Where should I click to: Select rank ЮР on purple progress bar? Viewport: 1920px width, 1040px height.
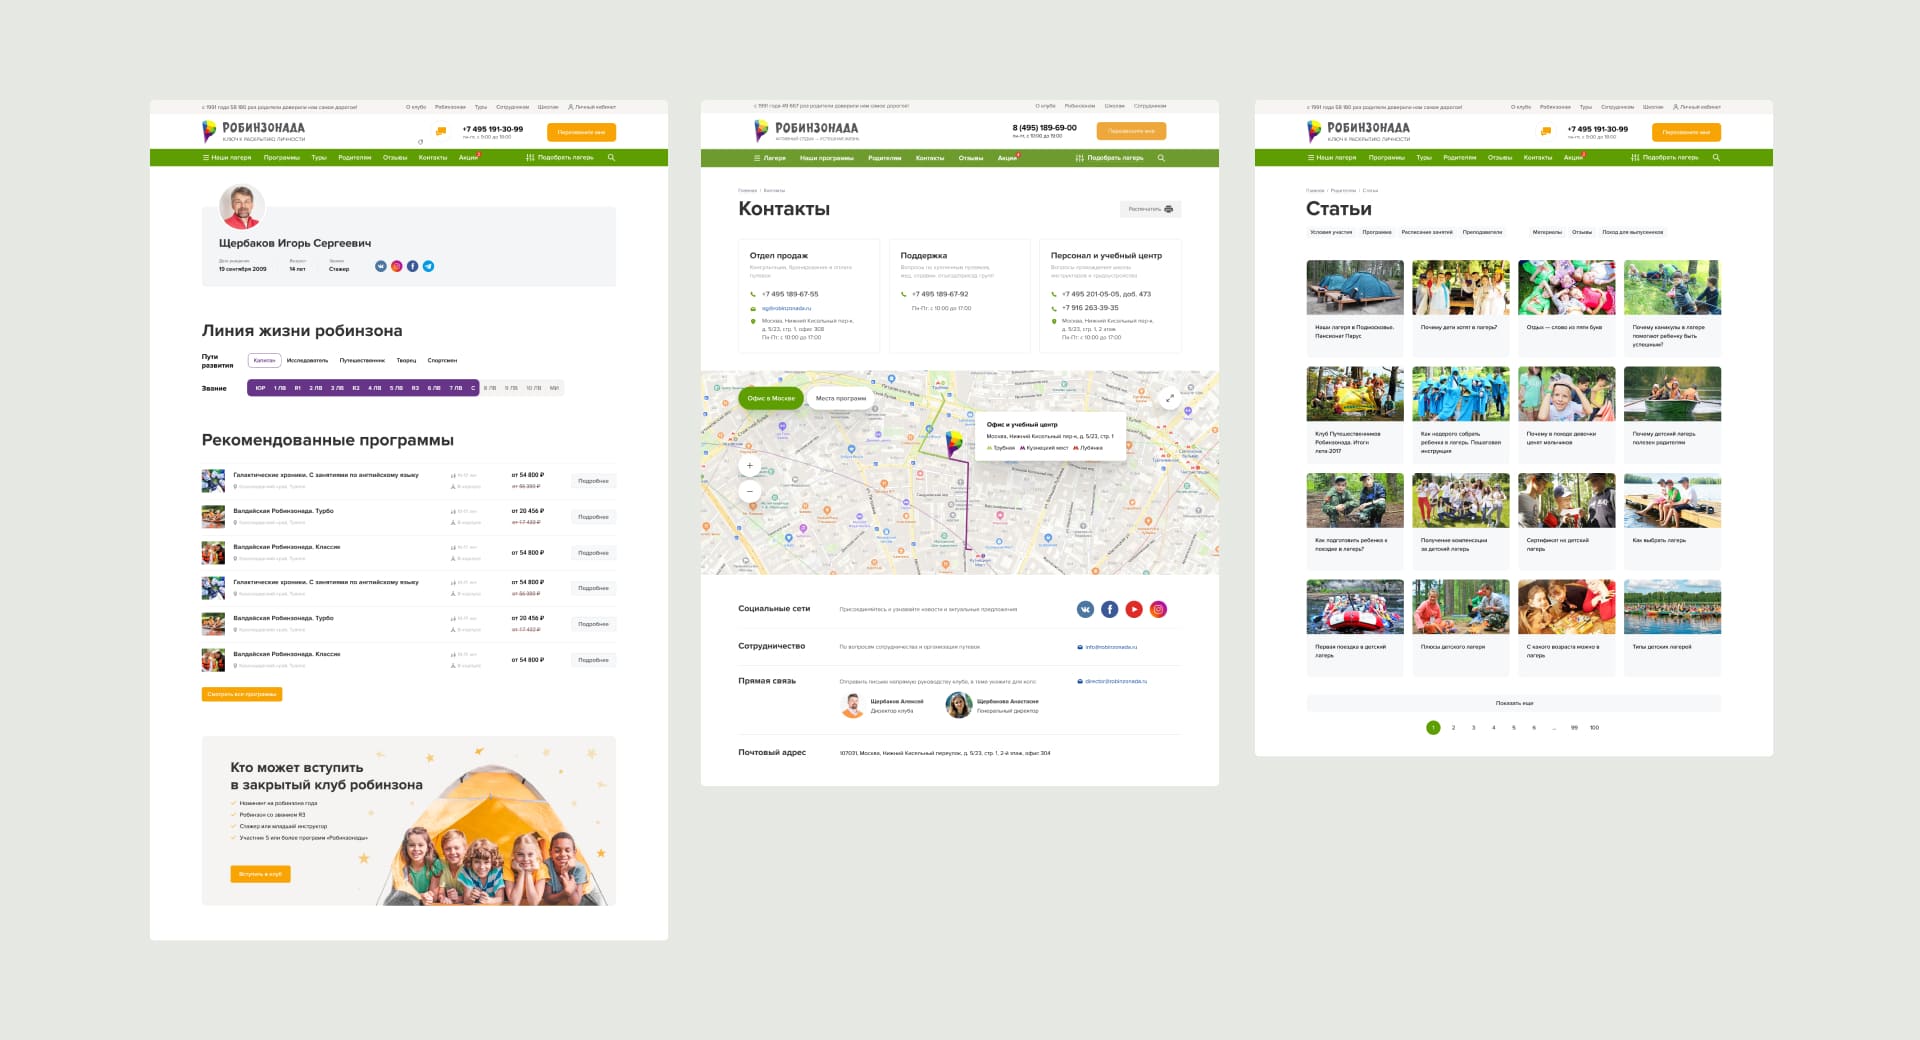pyautogui.click(x=260, y=388)
